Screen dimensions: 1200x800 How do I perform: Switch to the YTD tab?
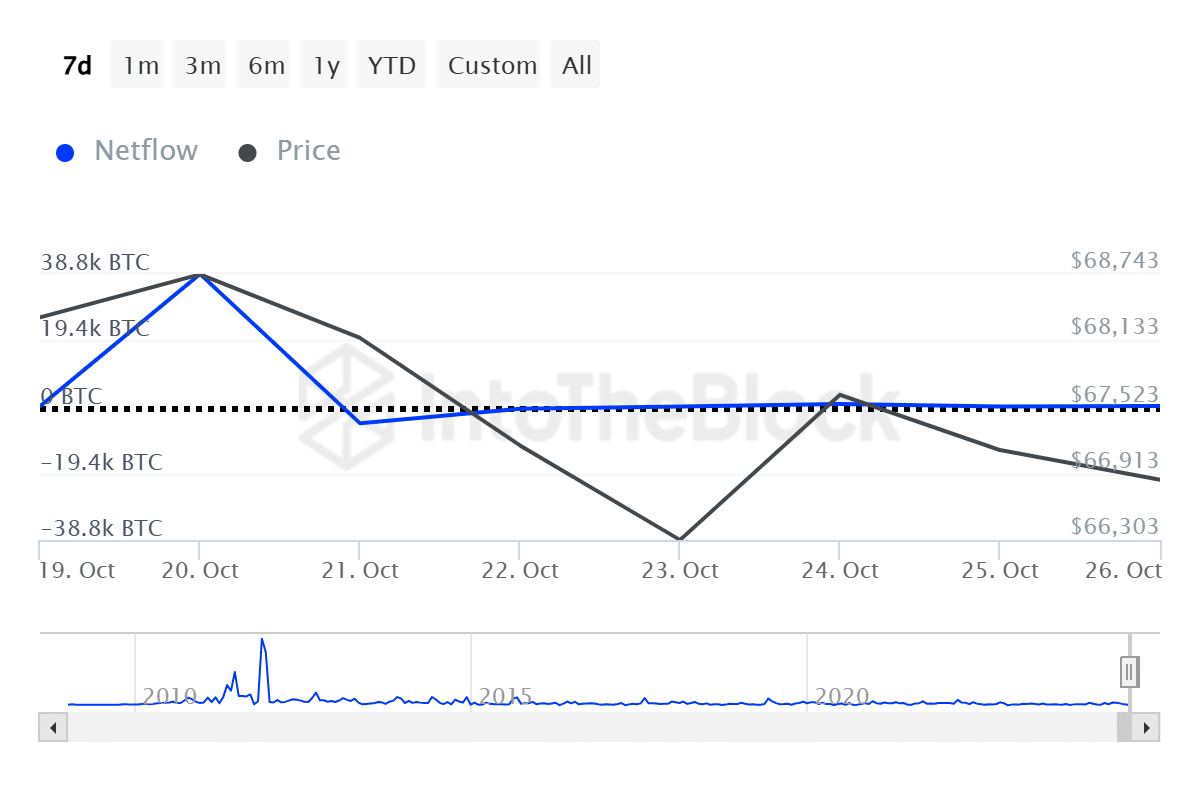click(391, 64)
